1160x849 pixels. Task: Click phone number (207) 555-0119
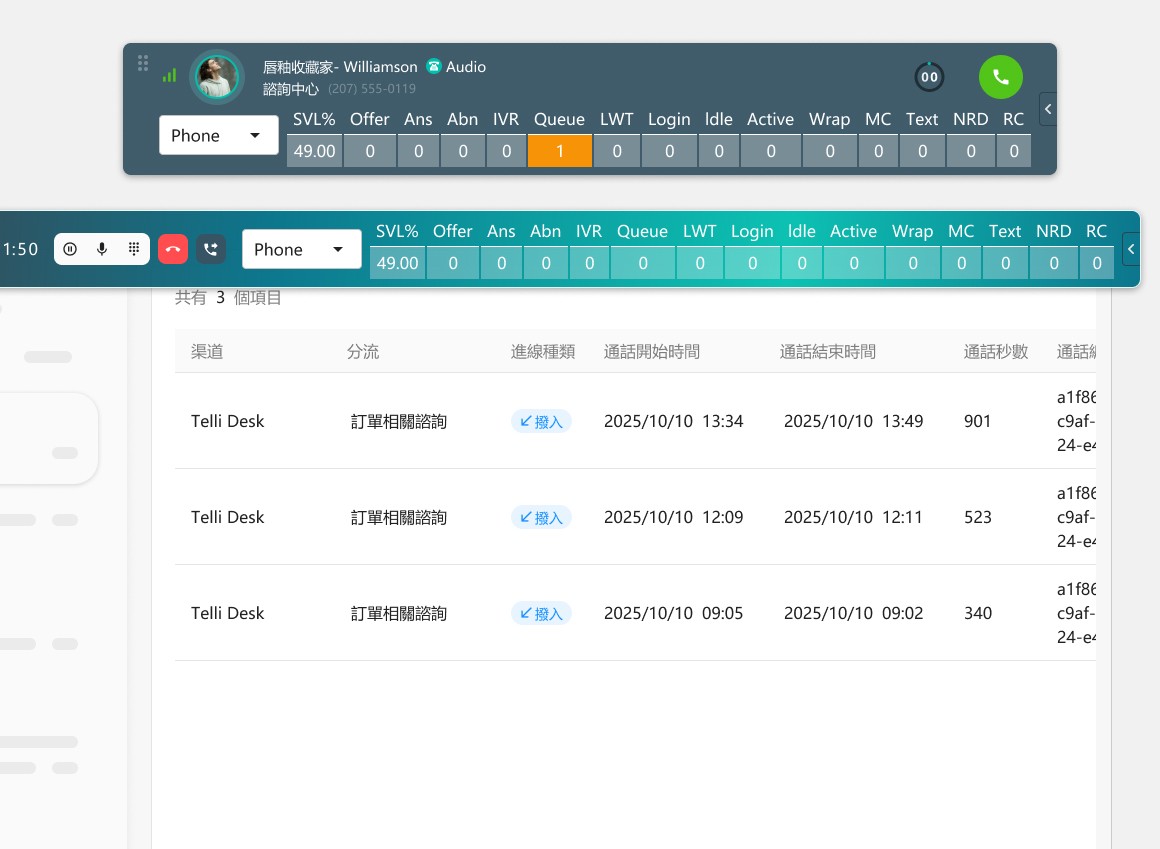tap(372, 89)
